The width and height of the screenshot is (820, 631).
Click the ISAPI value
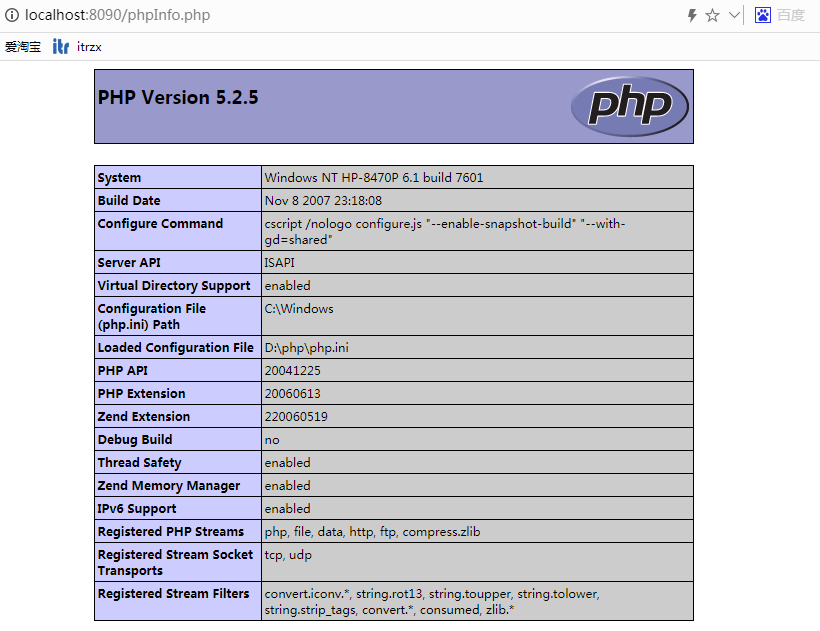(x=279, y=262)
